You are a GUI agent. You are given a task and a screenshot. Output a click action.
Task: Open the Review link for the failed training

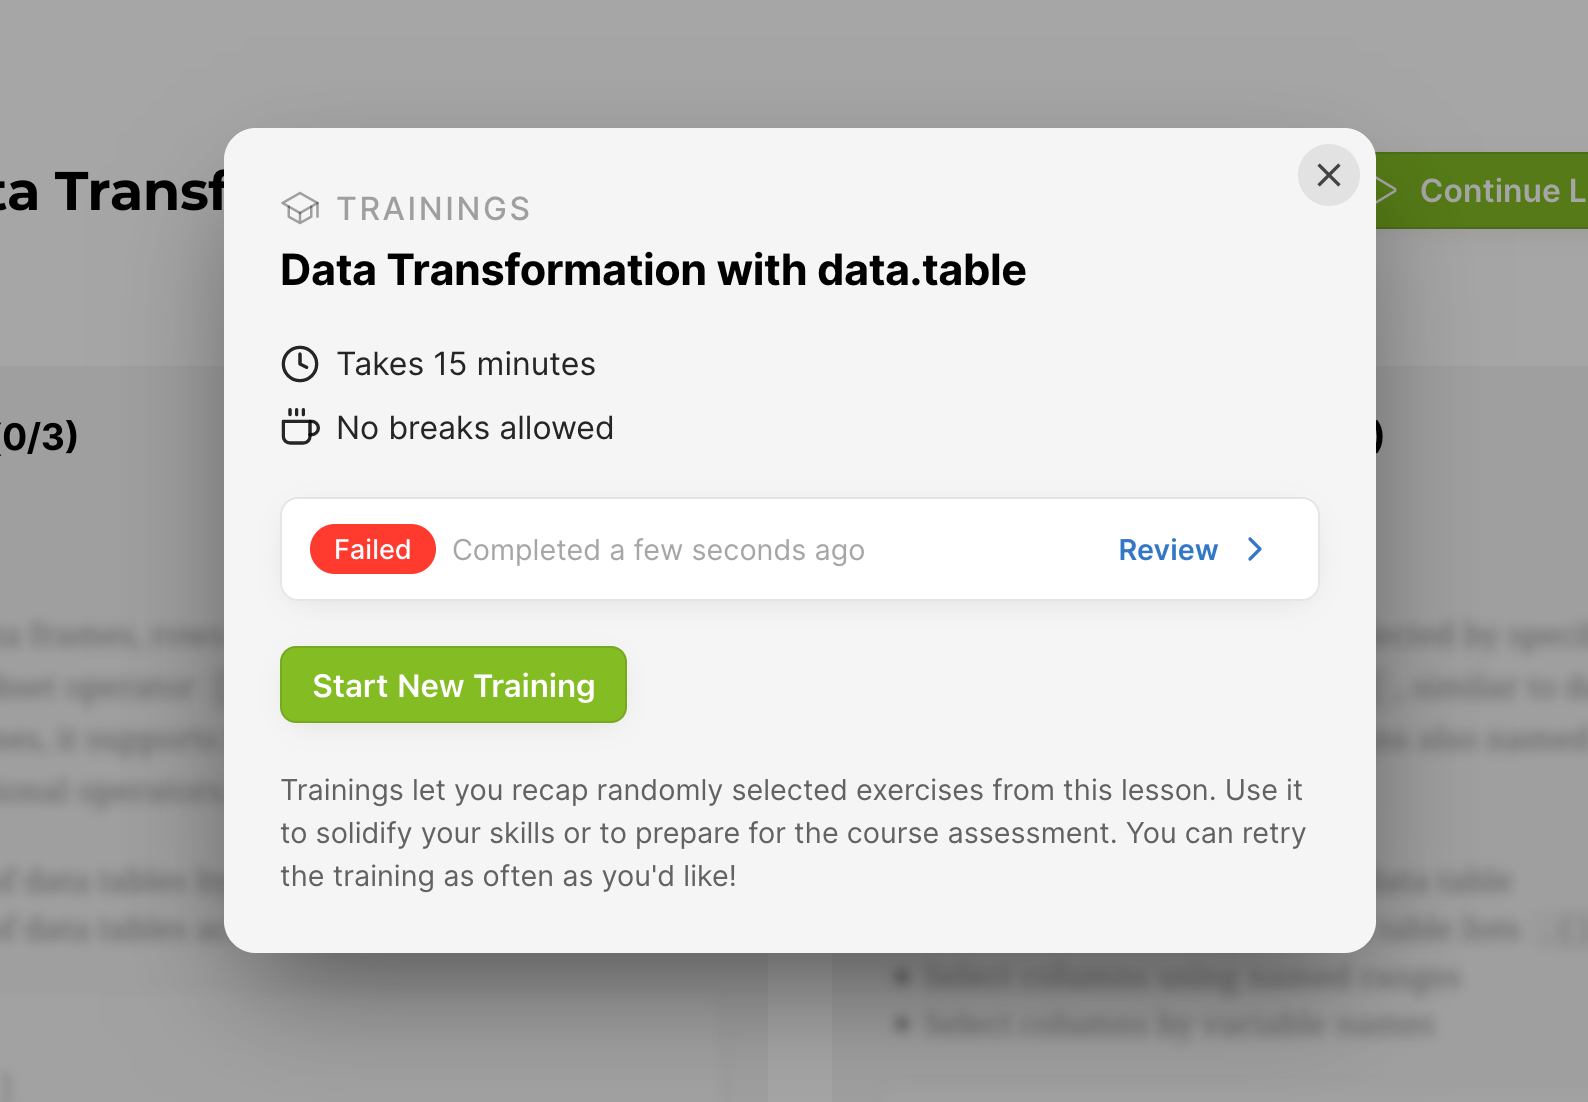click(1168, 550)
